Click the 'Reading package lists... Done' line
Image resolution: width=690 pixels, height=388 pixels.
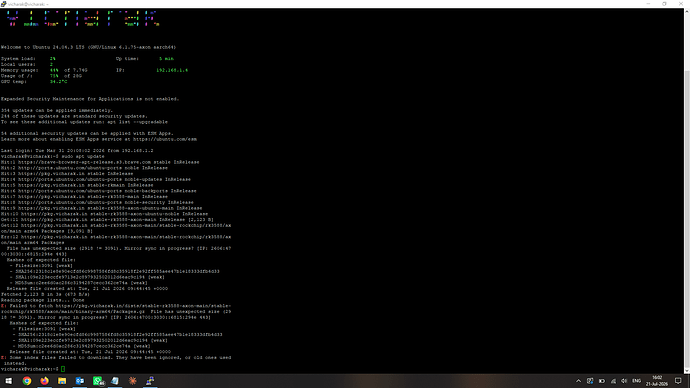click(x=42, y=300)
